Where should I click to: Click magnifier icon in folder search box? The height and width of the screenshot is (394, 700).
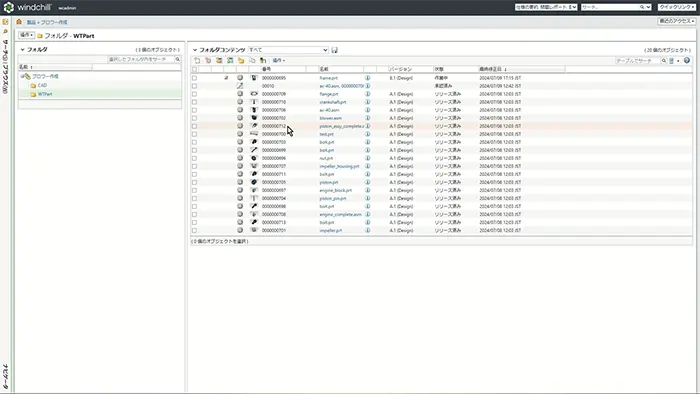177,59
